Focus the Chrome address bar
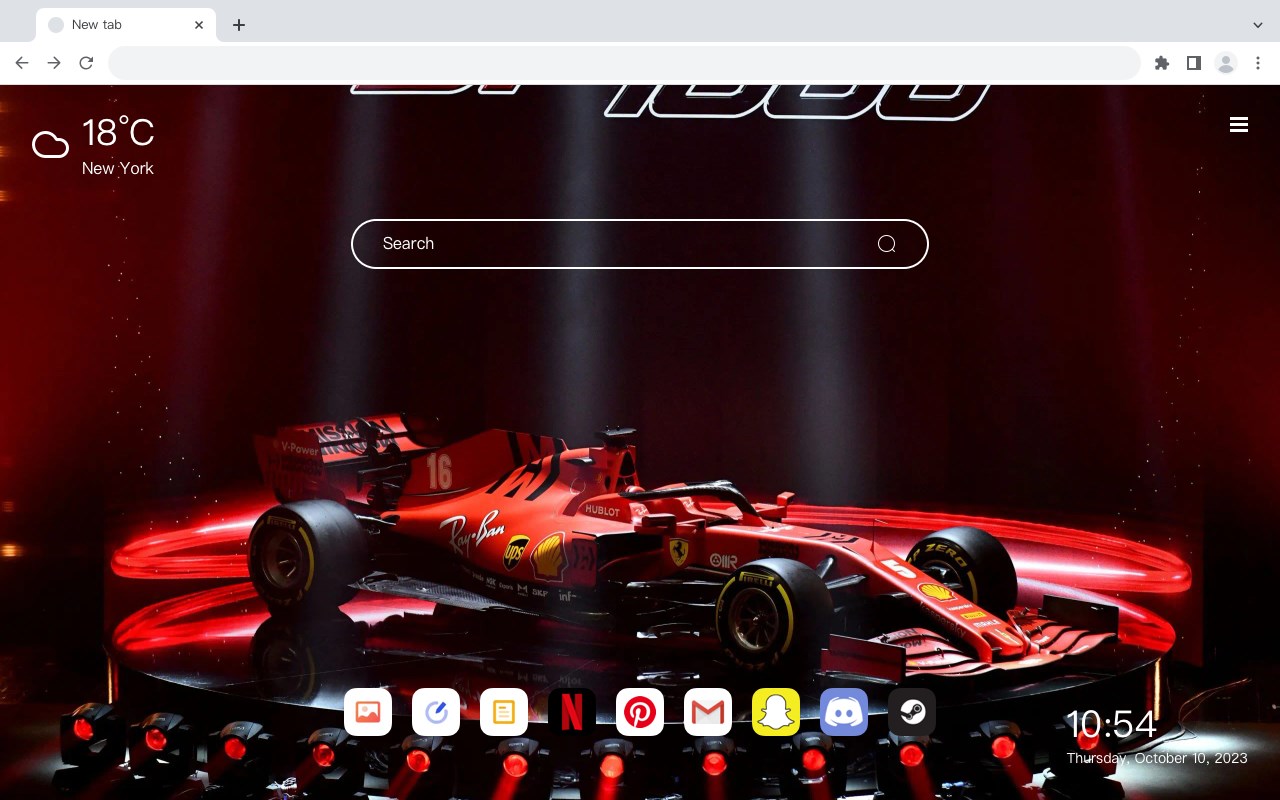The image size is (1280, 800). [x=624, y=63]
